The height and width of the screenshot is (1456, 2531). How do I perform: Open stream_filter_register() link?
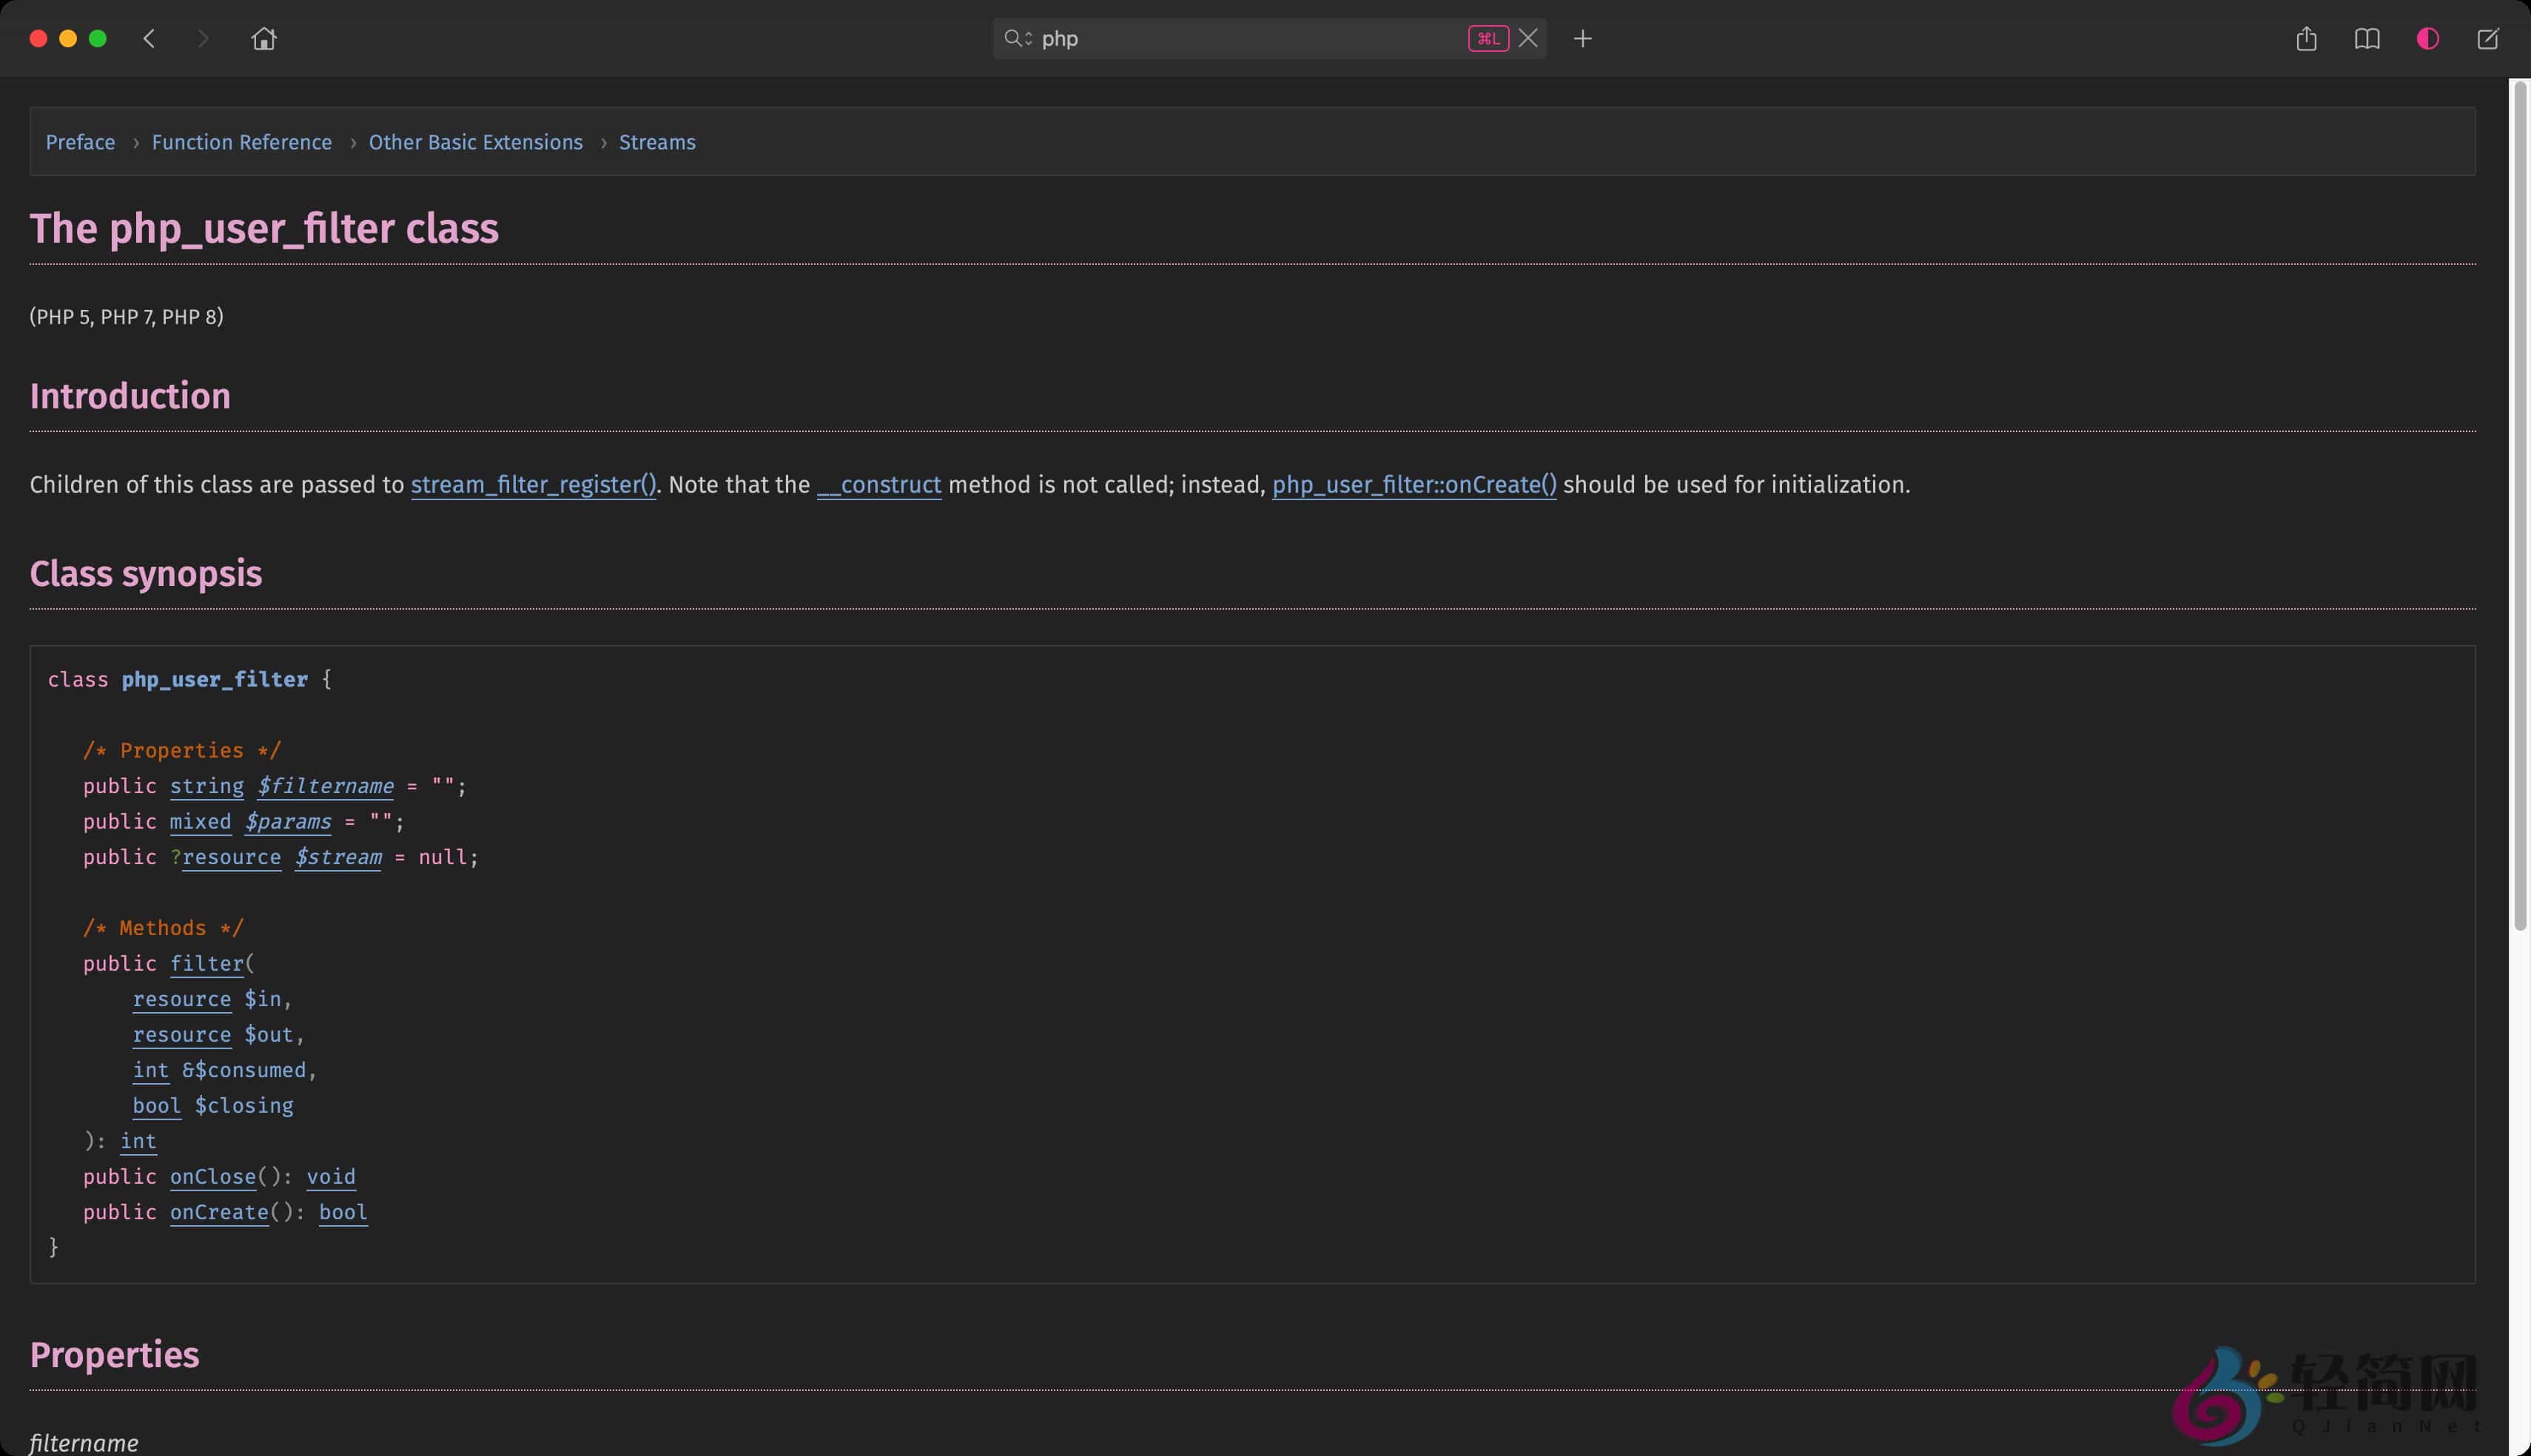(533, 485)
